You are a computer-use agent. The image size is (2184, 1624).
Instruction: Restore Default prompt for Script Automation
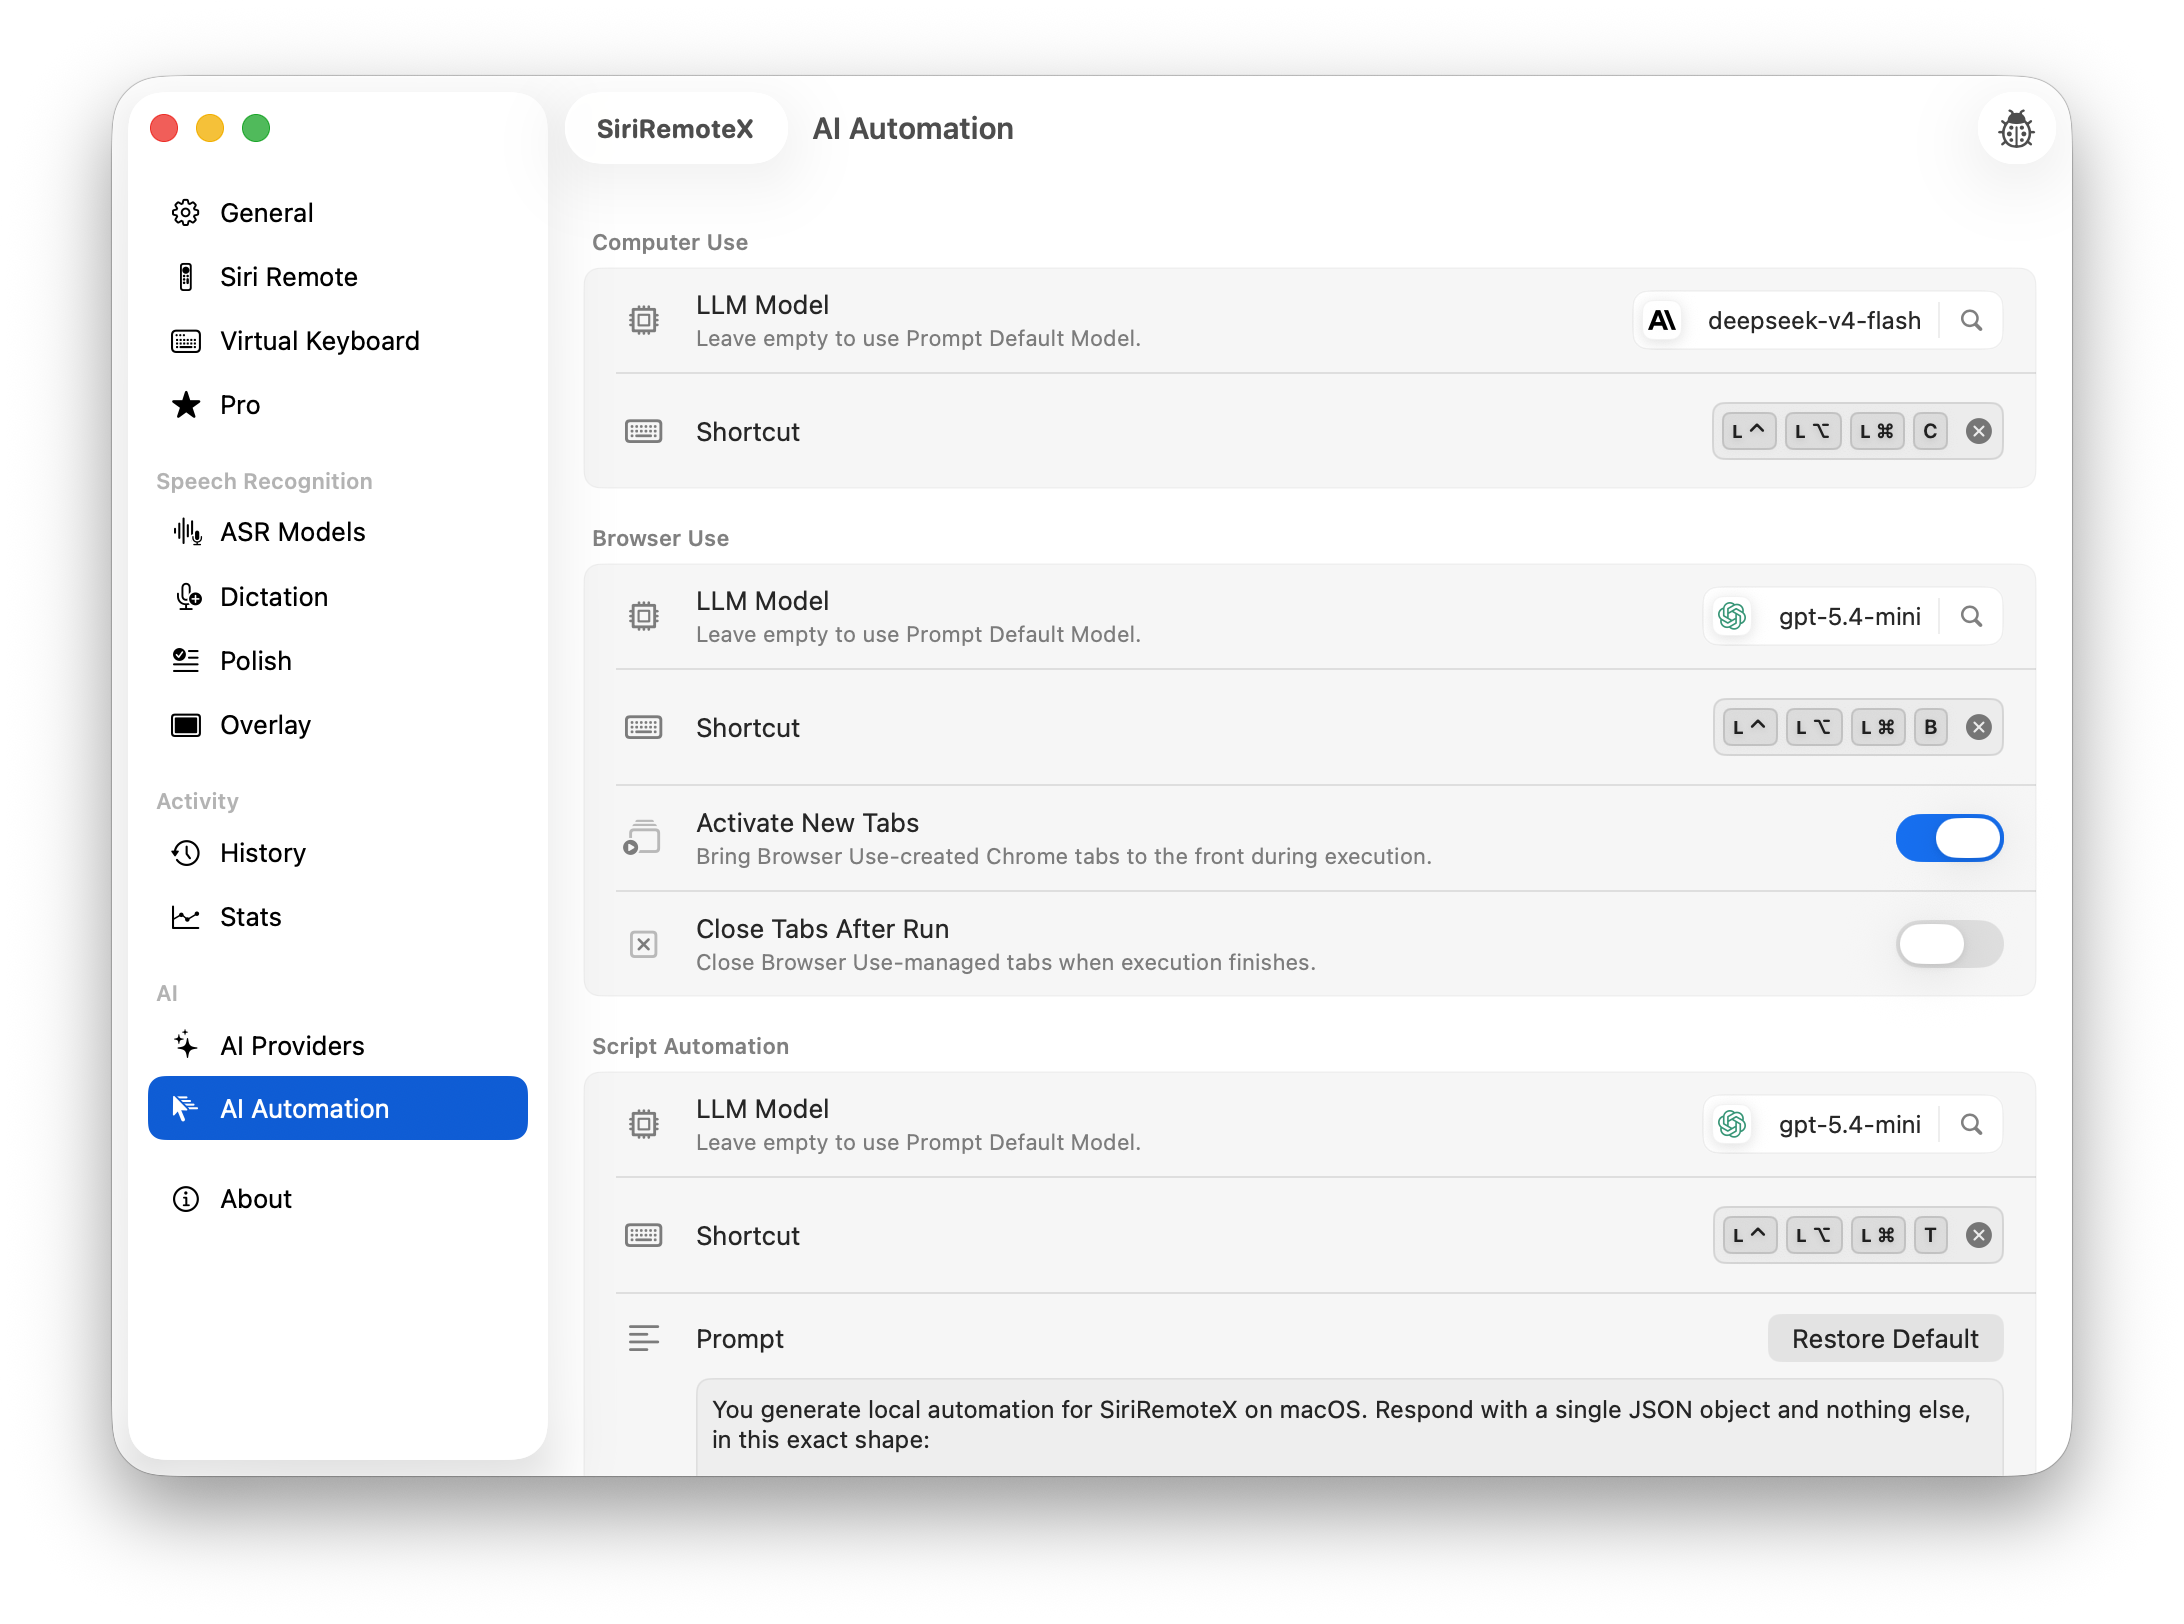coord(1885,1339)
